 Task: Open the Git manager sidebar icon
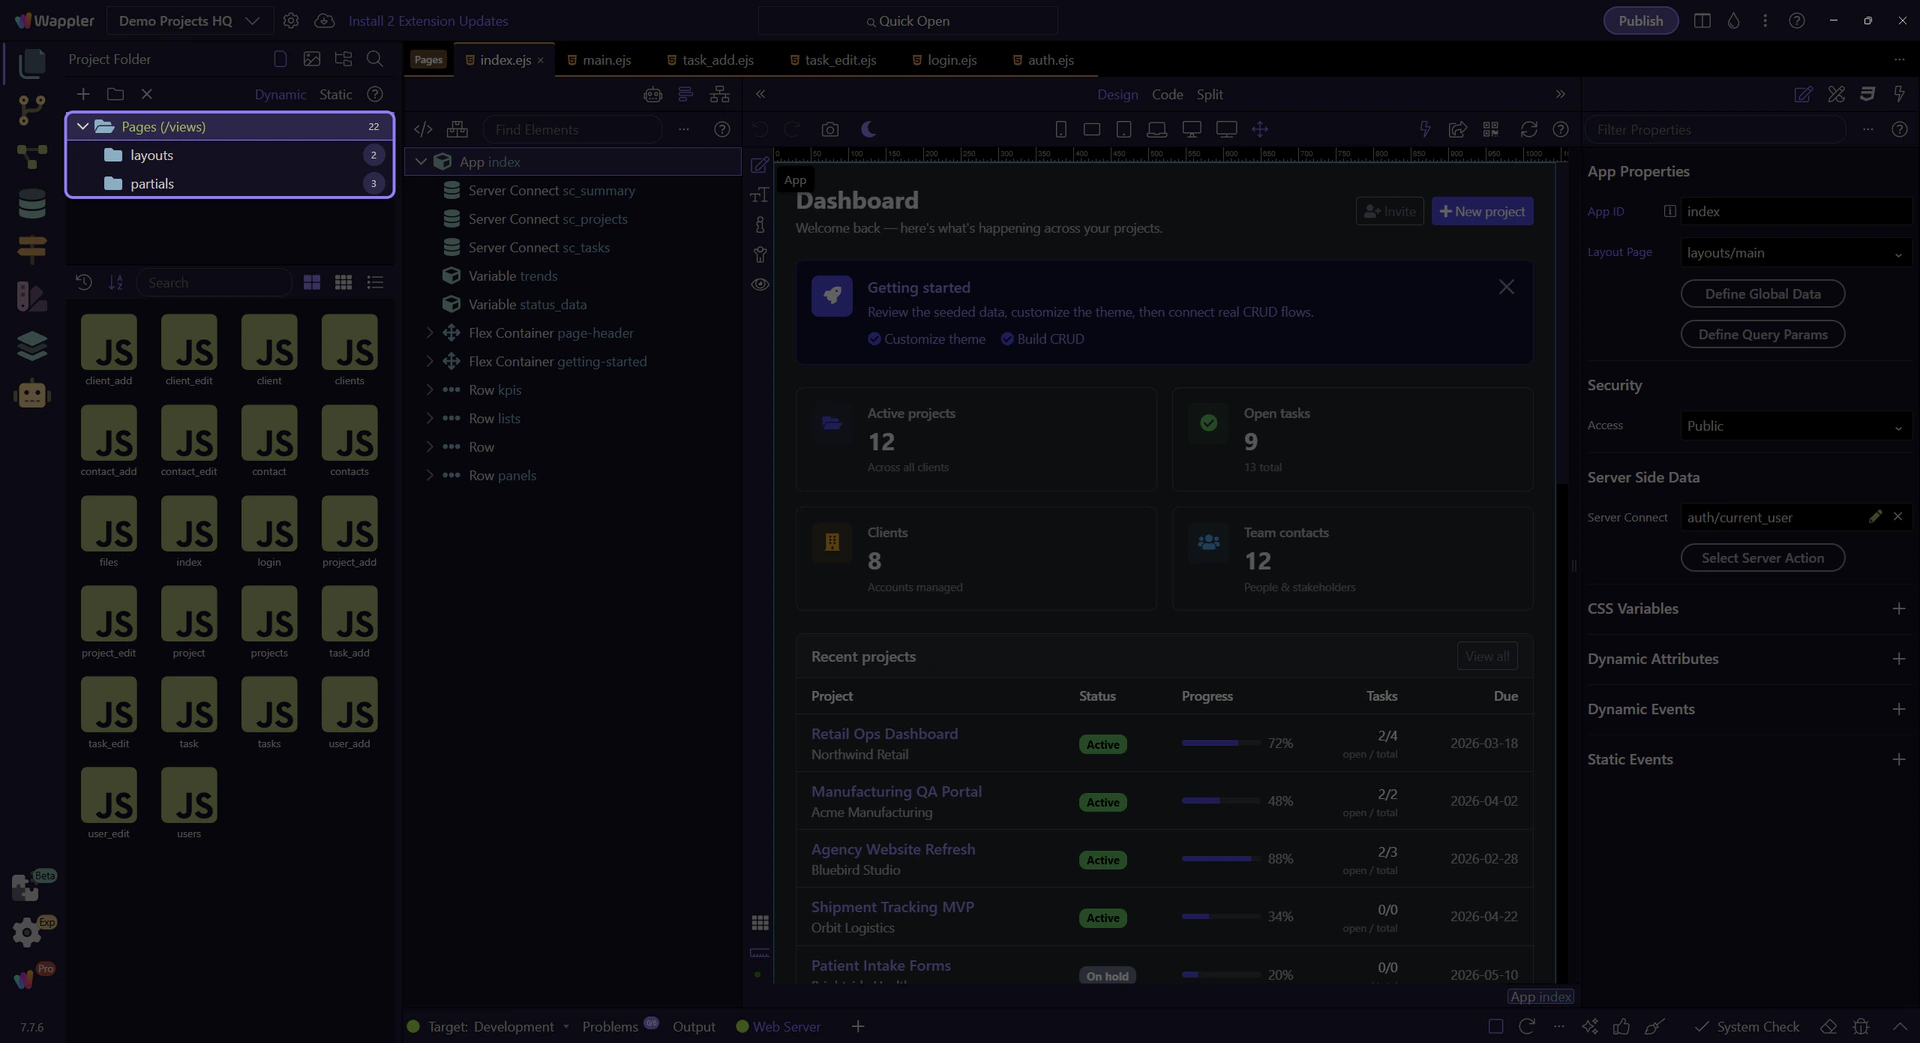pos(32,109)
